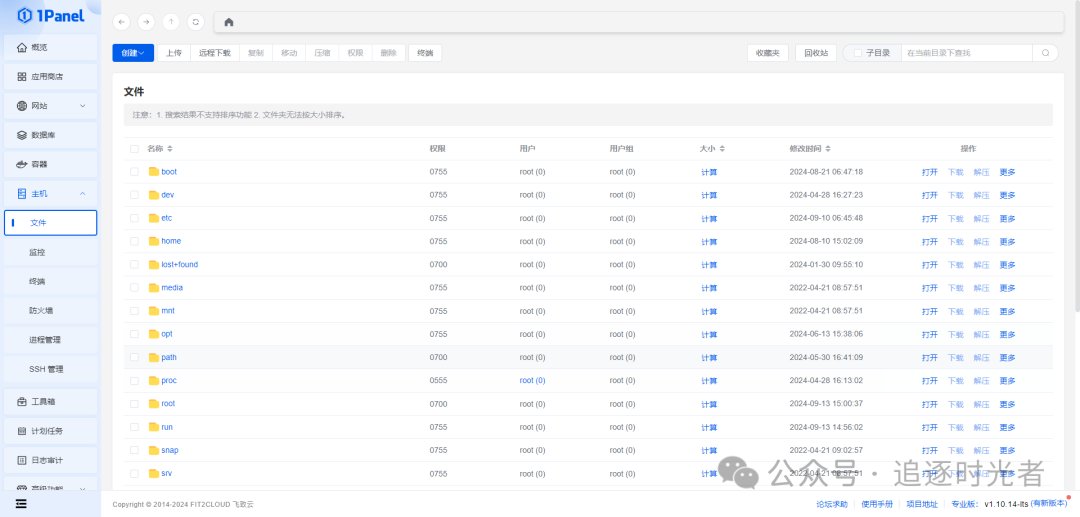Click the search input in current directory

965,53
